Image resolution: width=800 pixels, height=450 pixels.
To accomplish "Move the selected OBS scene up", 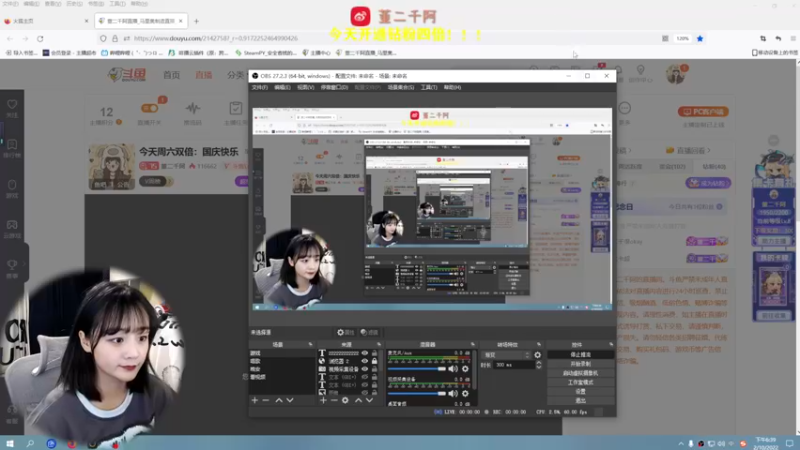I will click(279, 401).
